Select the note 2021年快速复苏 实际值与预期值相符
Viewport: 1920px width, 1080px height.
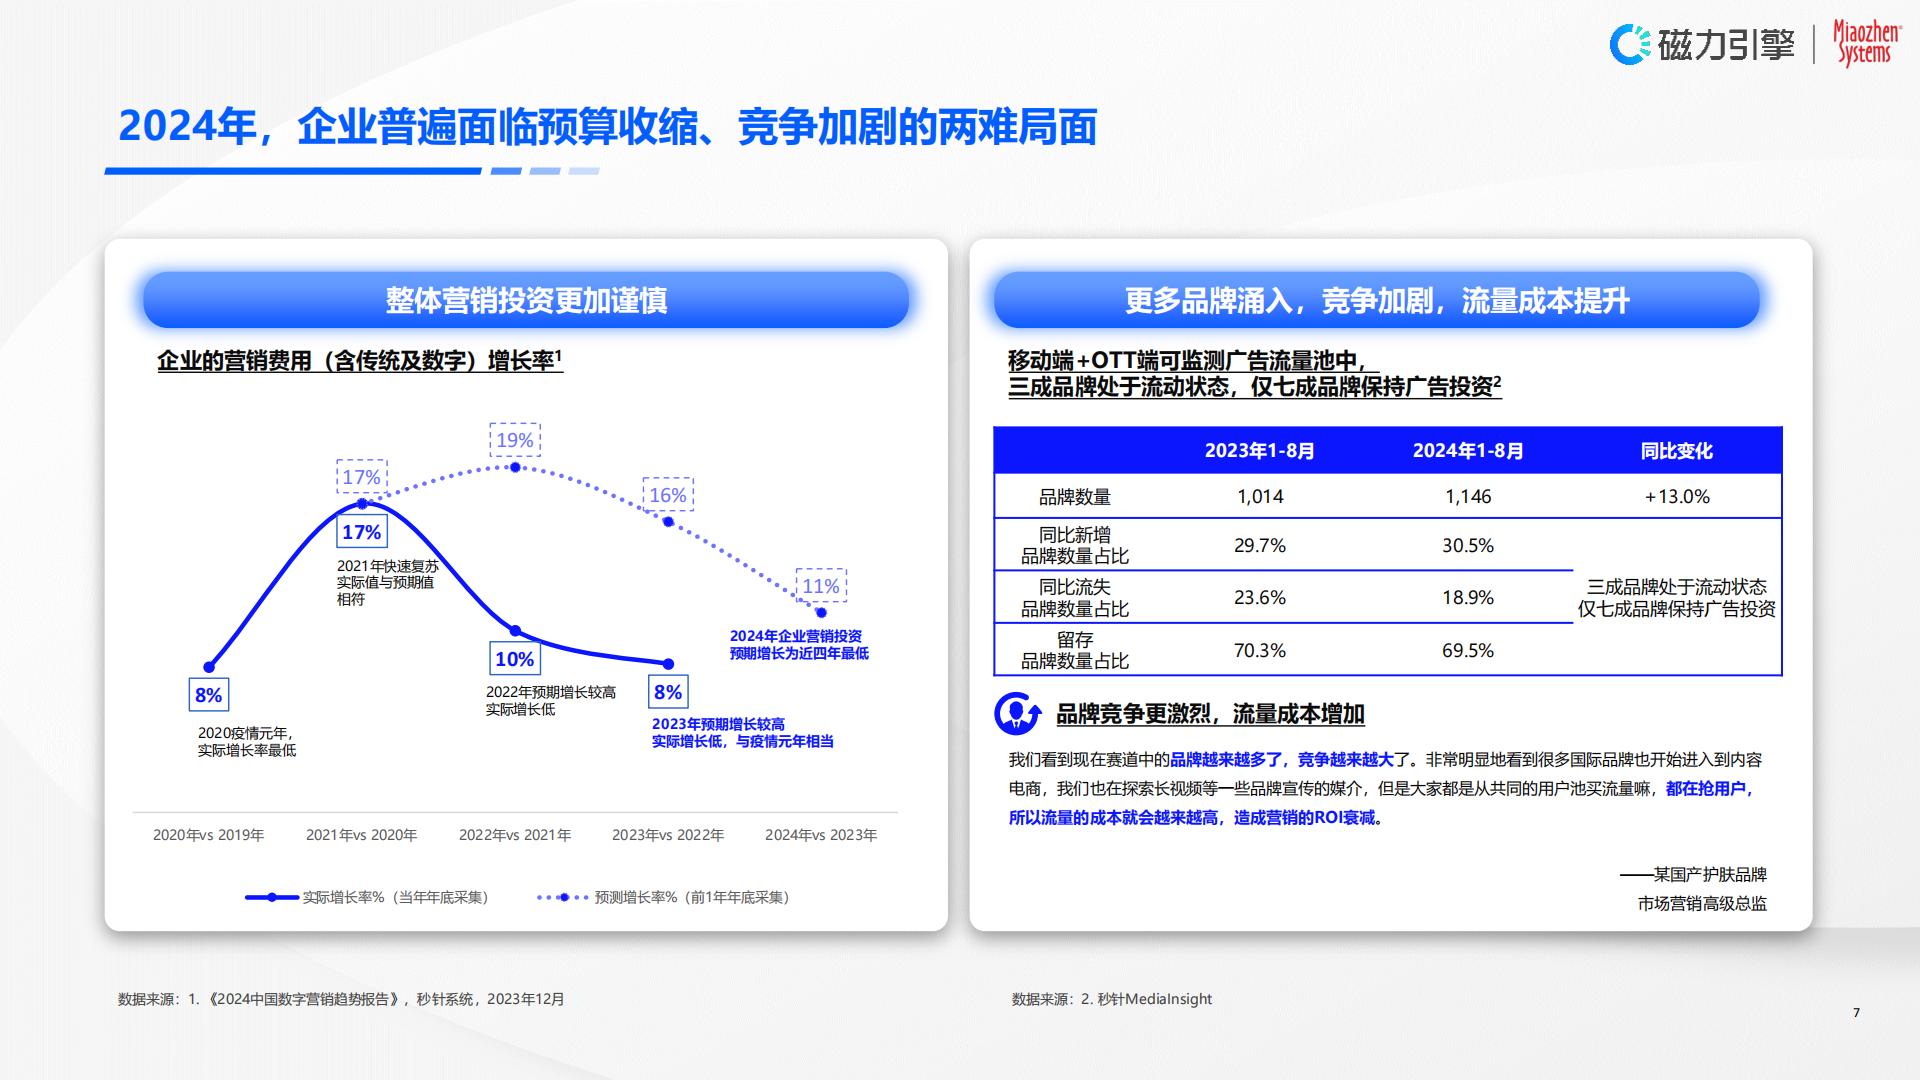(x=388, y=582)
